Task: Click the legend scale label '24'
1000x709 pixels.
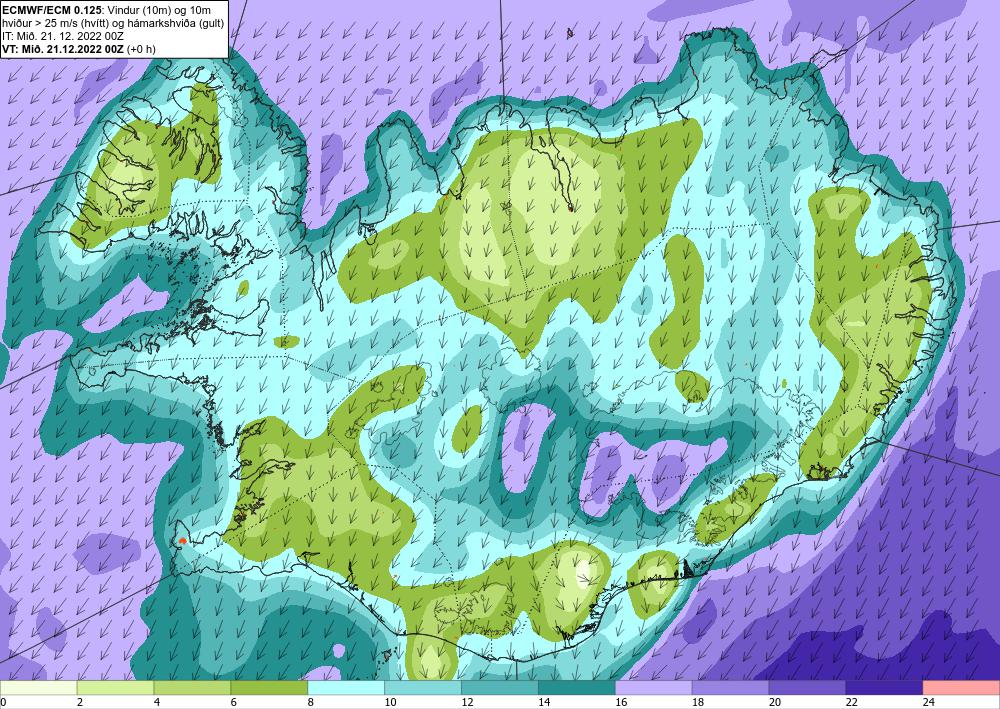Action: (929, 703)
